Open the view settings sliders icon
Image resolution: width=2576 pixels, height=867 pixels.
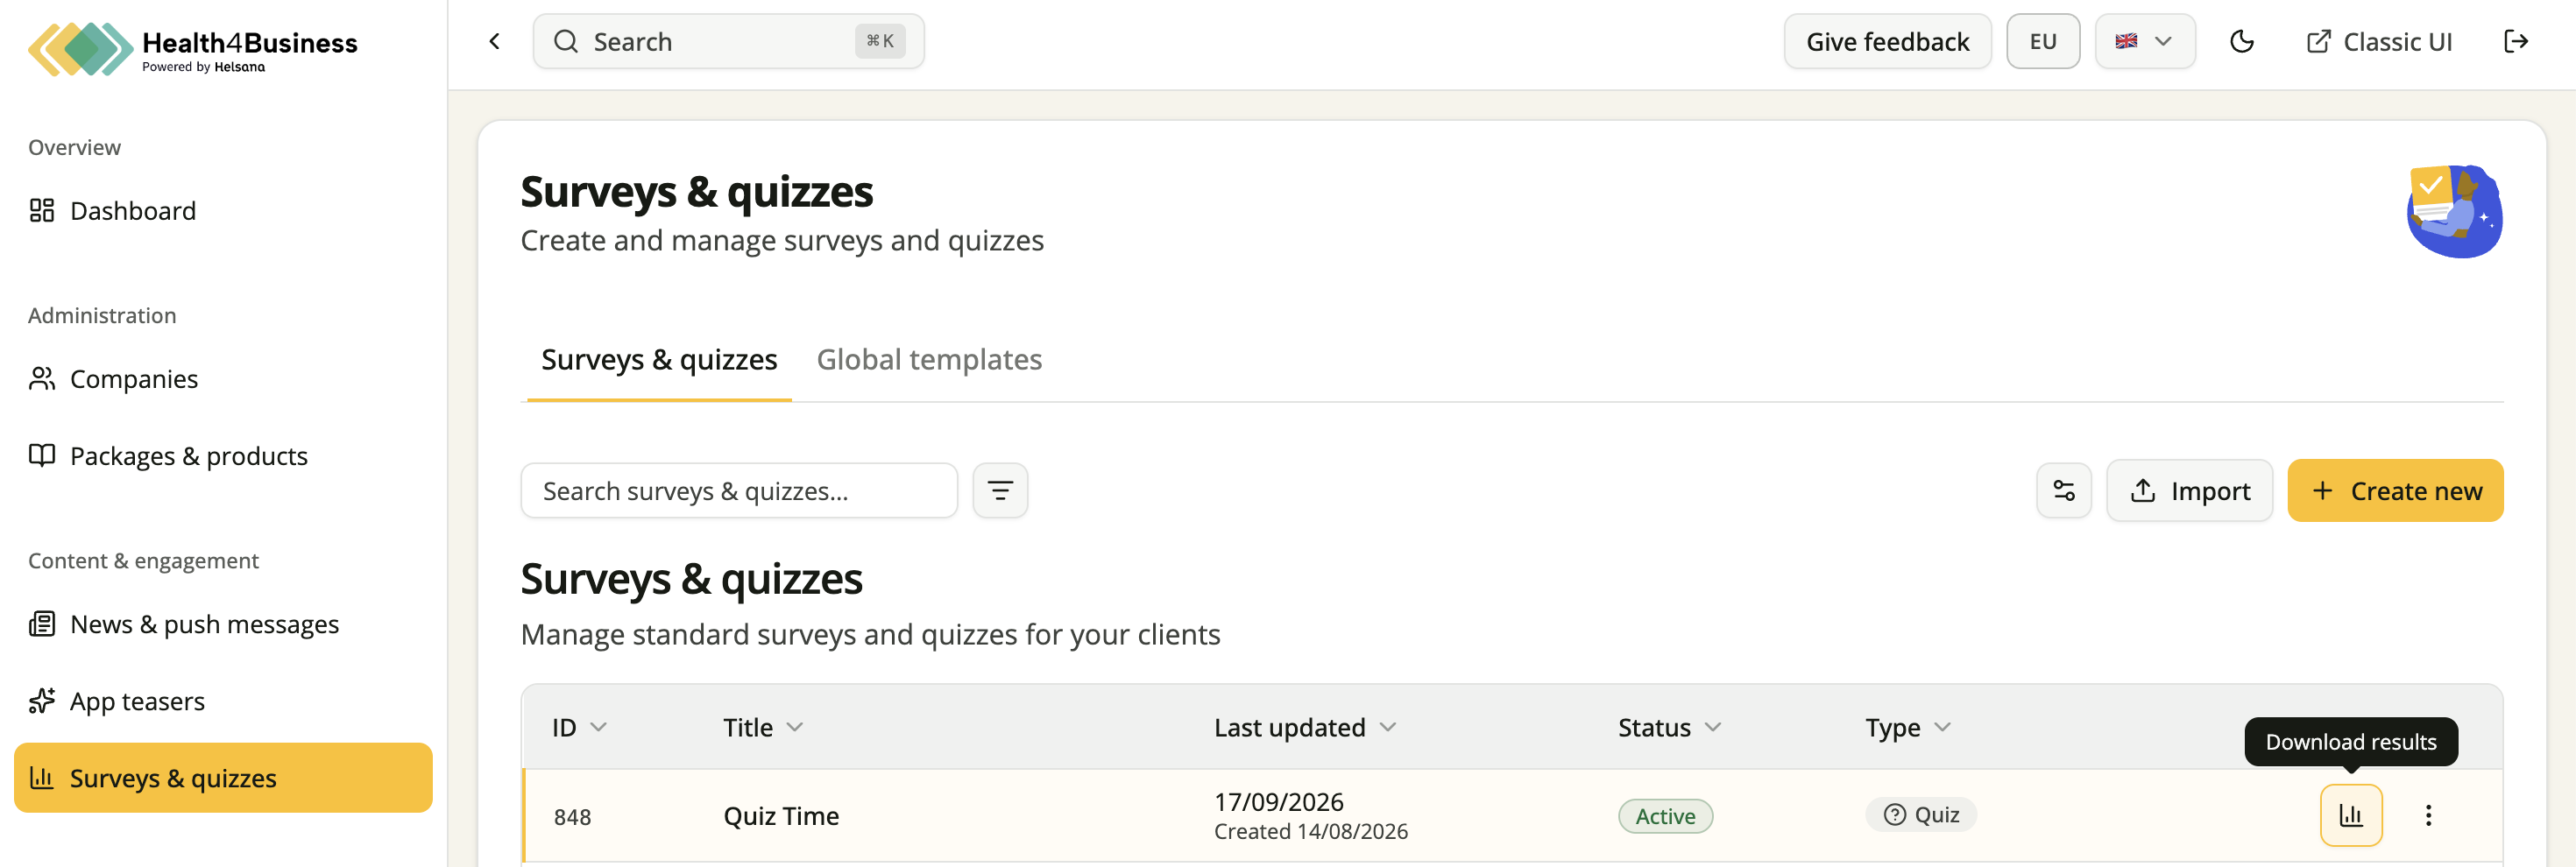[x=2064, y=490]
